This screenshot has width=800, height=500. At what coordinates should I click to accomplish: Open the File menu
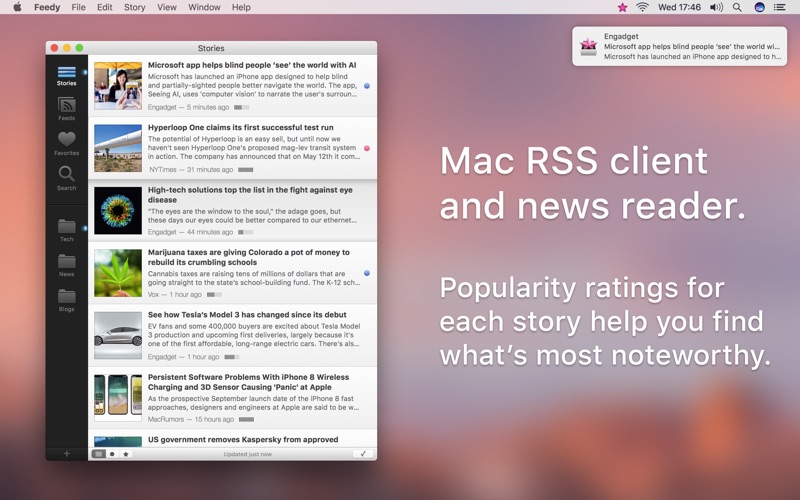pos(79,7)
